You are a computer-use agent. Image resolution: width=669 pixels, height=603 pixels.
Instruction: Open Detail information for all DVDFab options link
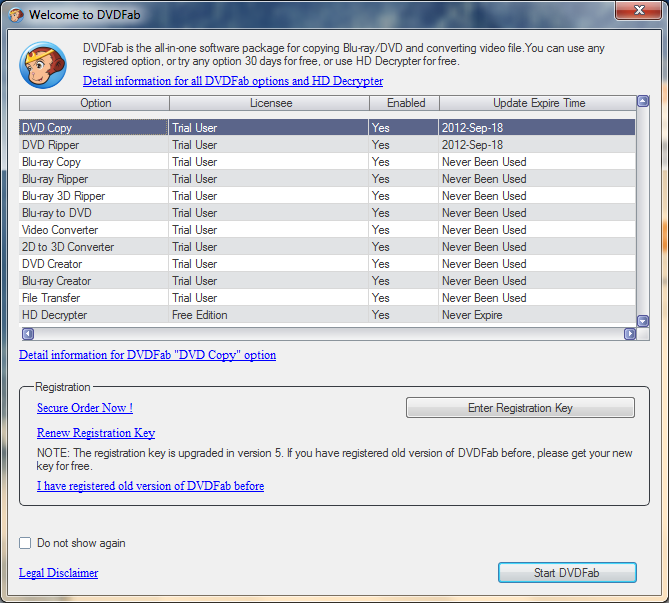(233, 81)
